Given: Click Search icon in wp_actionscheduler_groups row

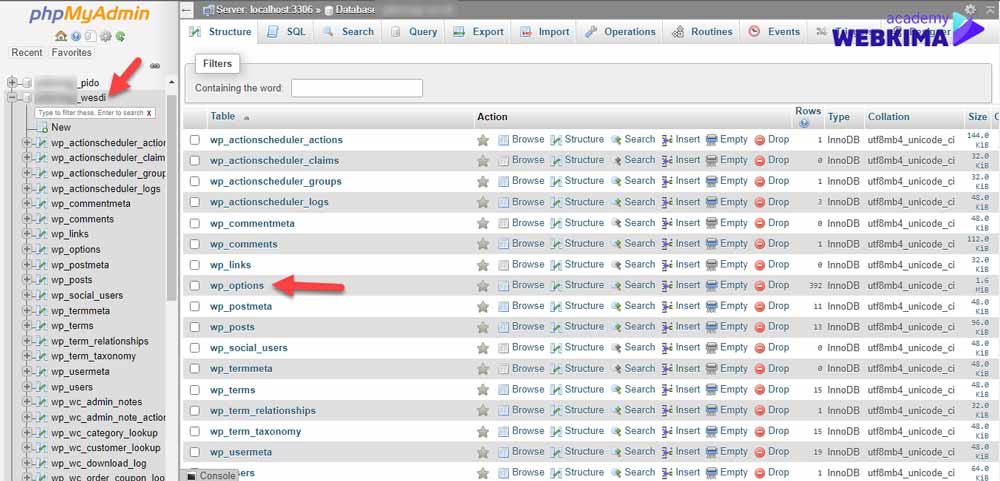Looking at the screenshot, I should 616,181.
